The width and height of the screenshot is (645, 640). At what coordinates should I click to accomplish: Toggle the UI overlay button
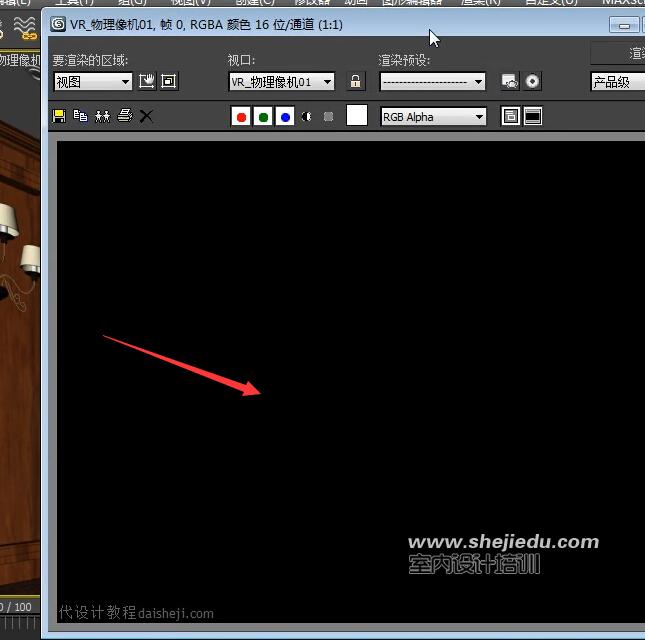[x=510, y=116]
